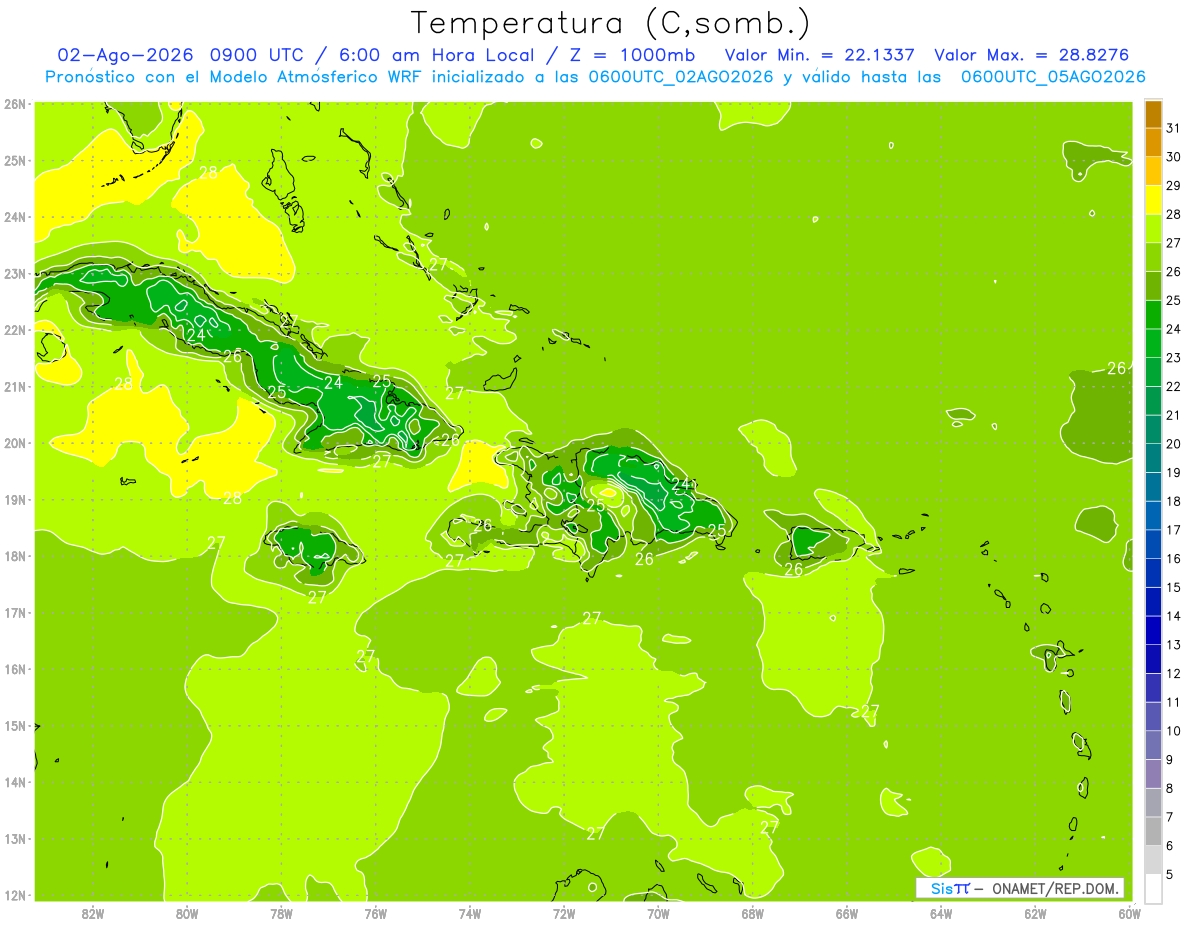The image size is (1200, 927).
Task: Click the orange legend swatch between 30 and 31
Action: click(1153, 142)
